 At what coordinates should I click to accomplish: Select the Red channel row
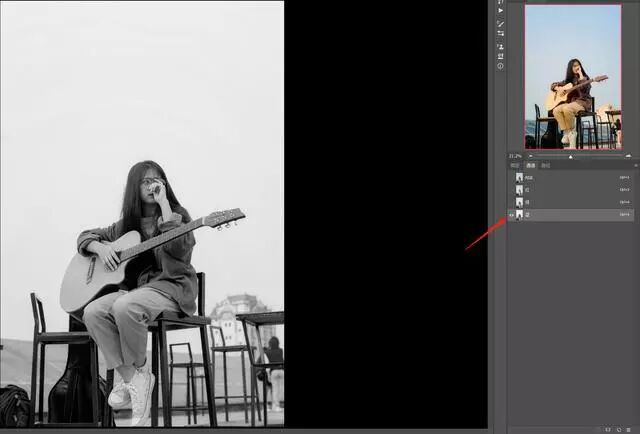[571, 190]
